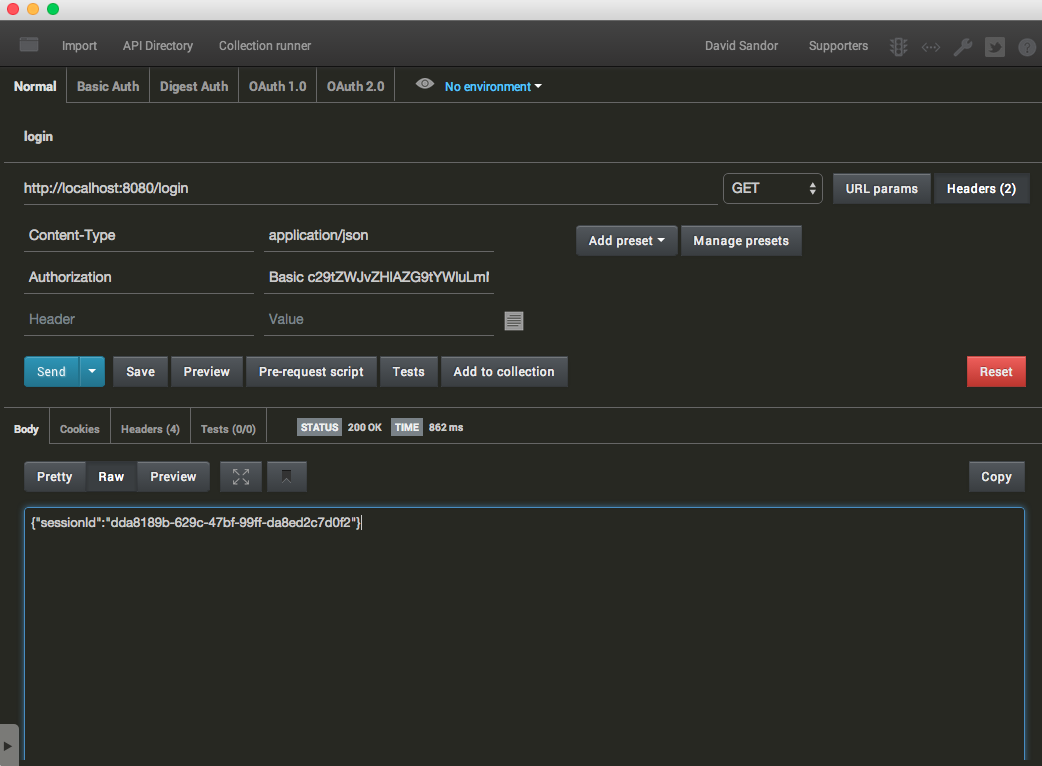Open the Collection runner
The width and height of the screenshot is (1042, 766).
[264, 45]
